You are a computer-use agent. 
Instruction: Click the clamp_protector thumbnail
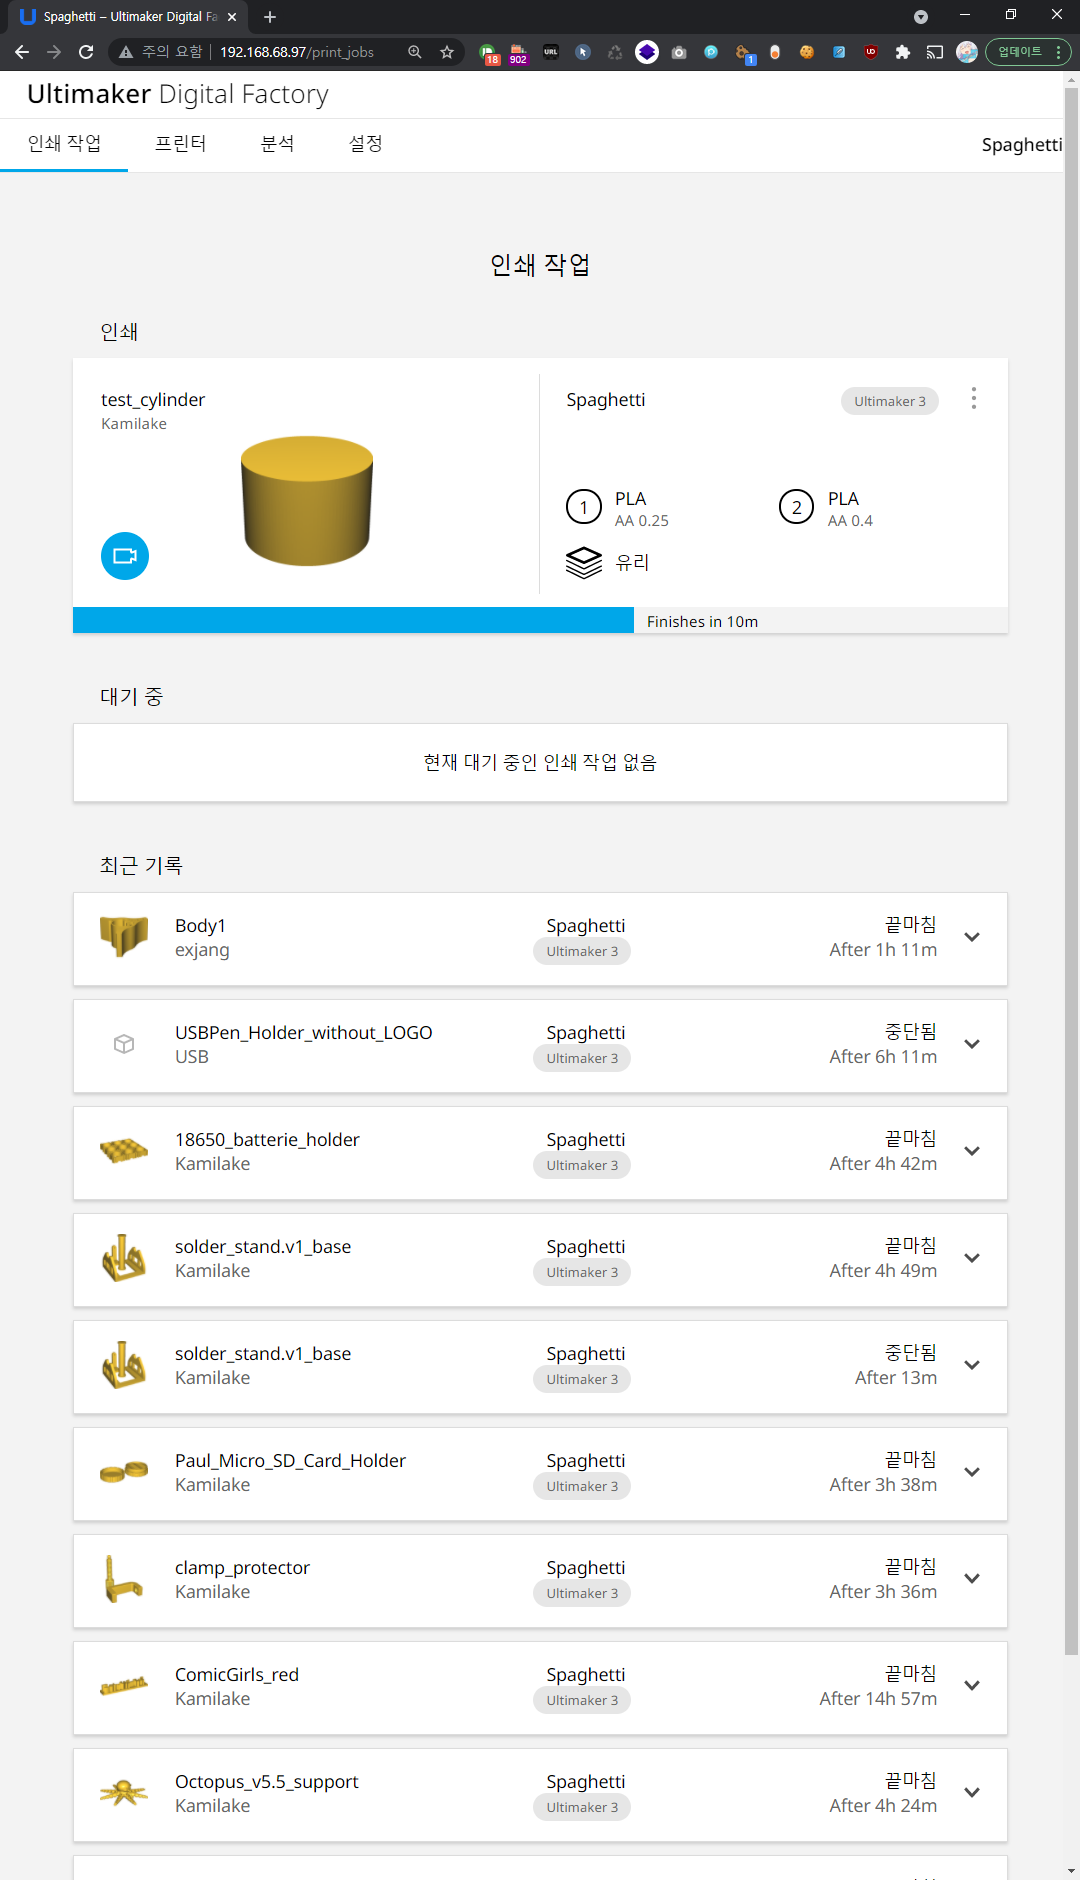[x=124, y=1579]
